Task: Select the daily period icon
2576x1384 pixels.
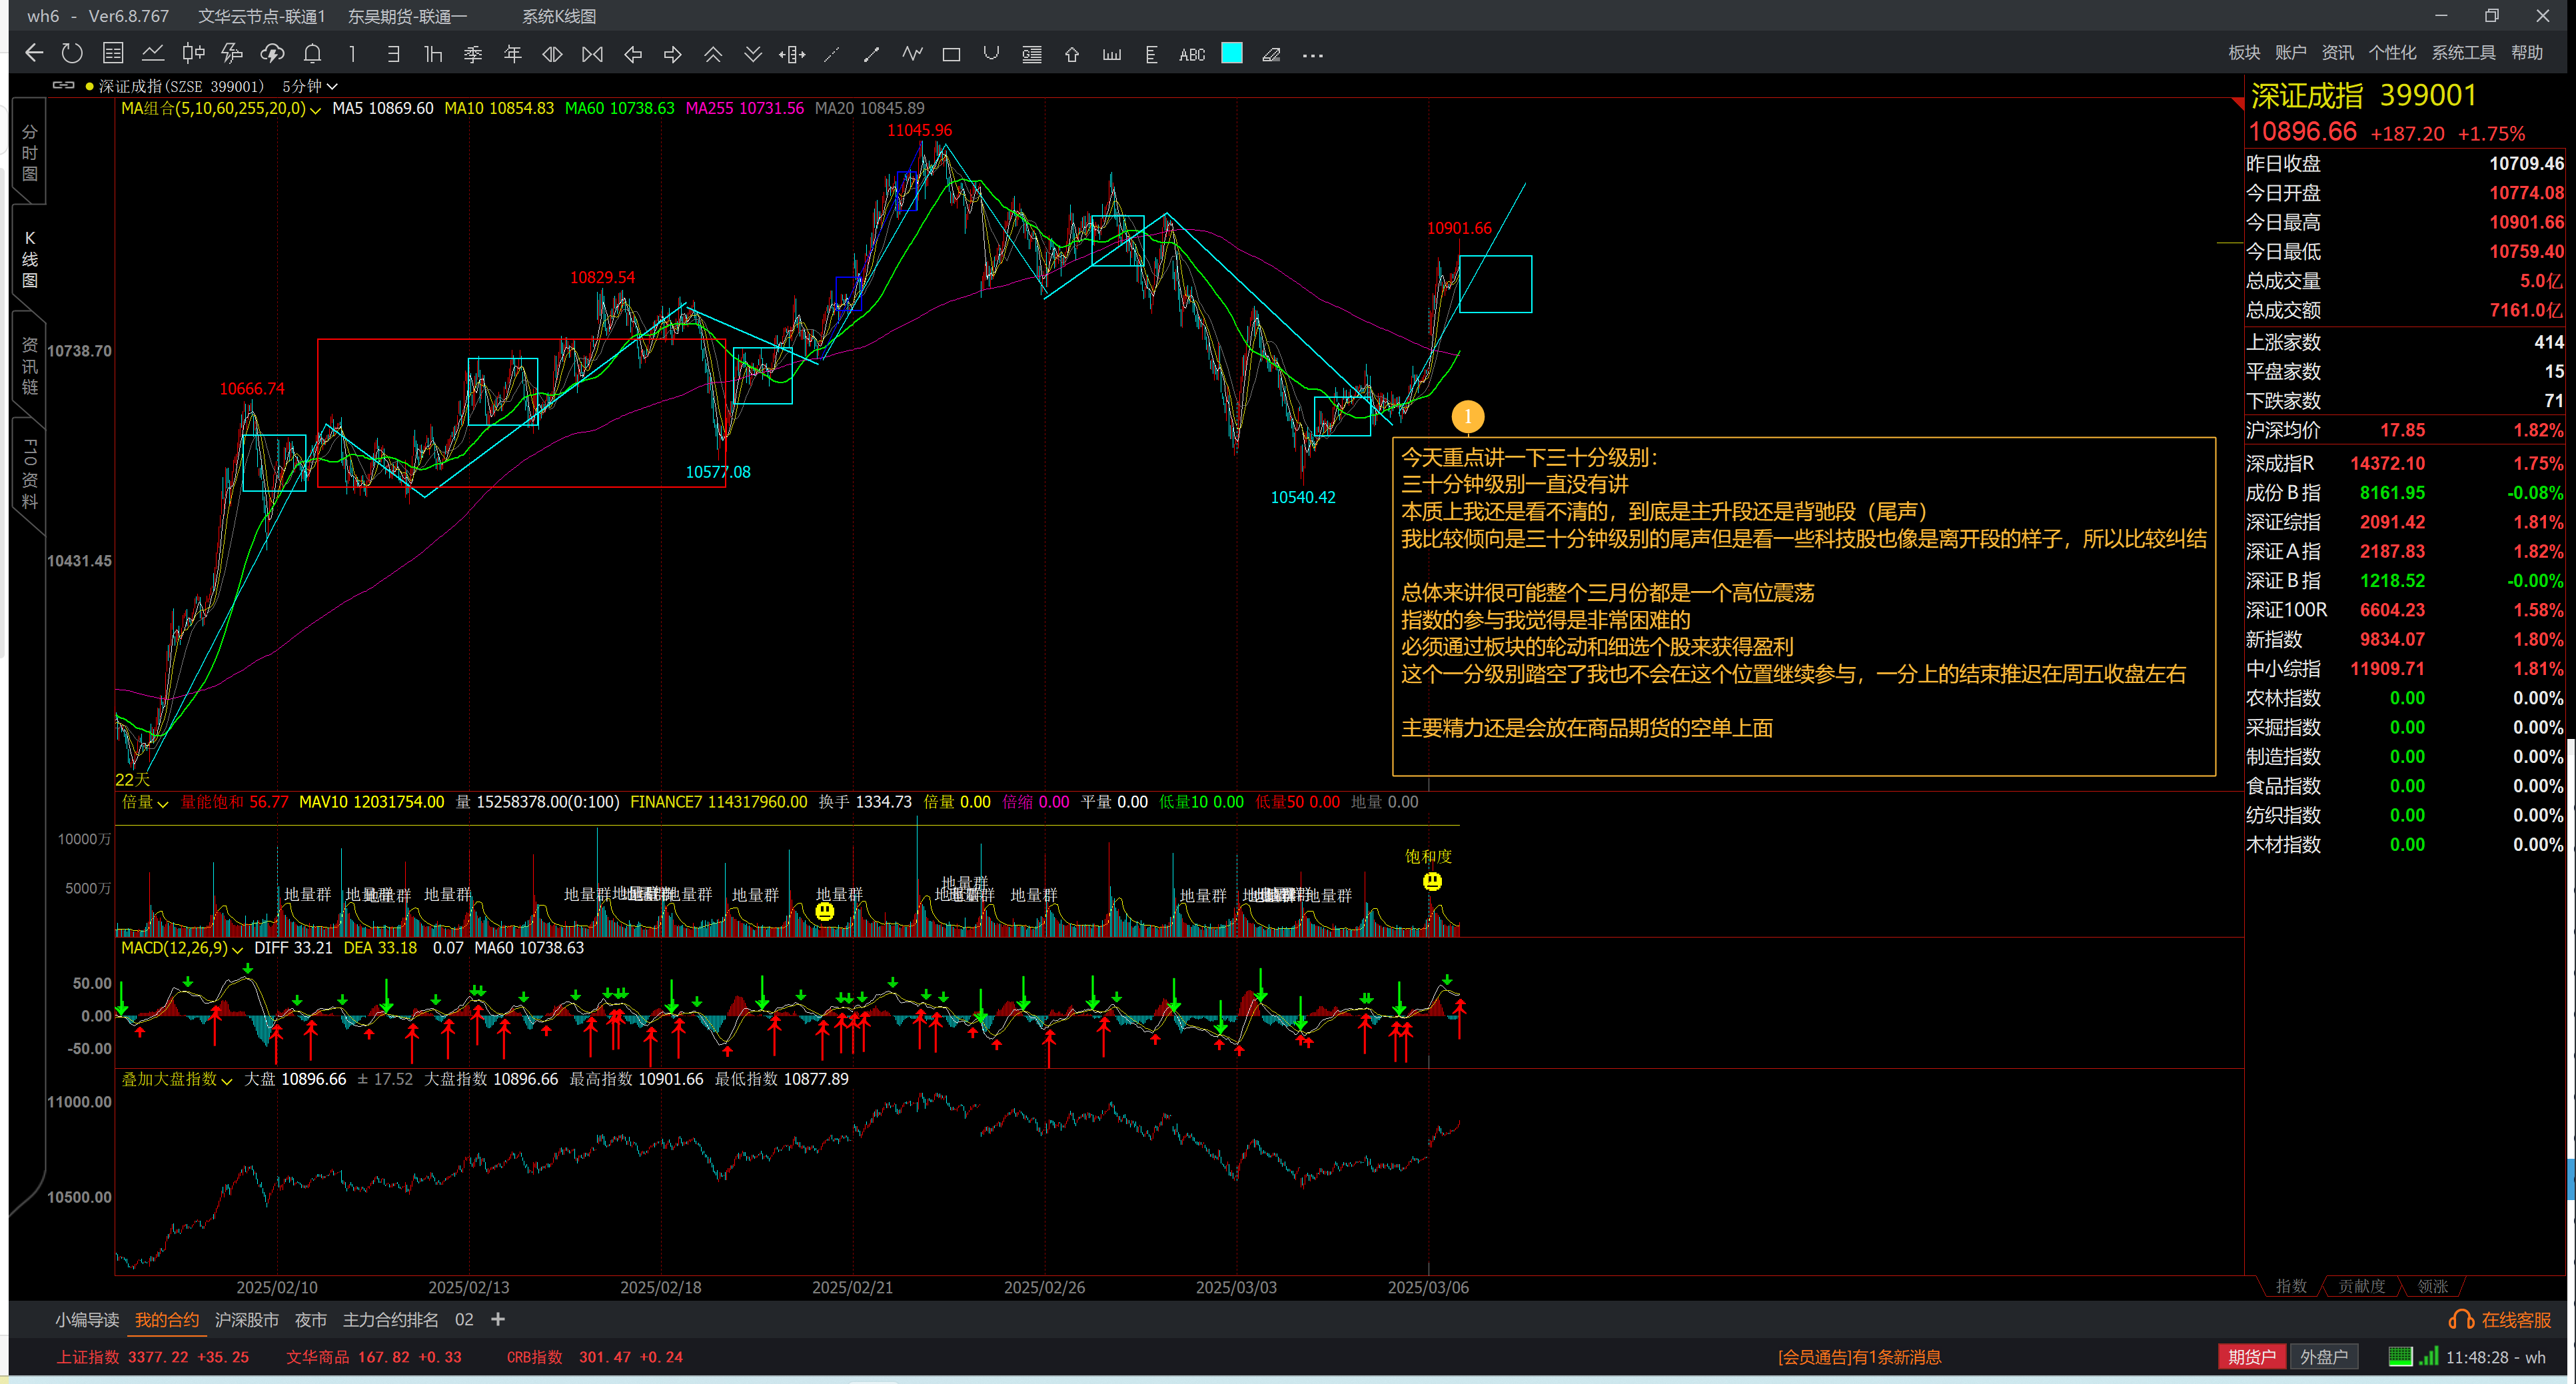Action: click(x=393, y=54)
